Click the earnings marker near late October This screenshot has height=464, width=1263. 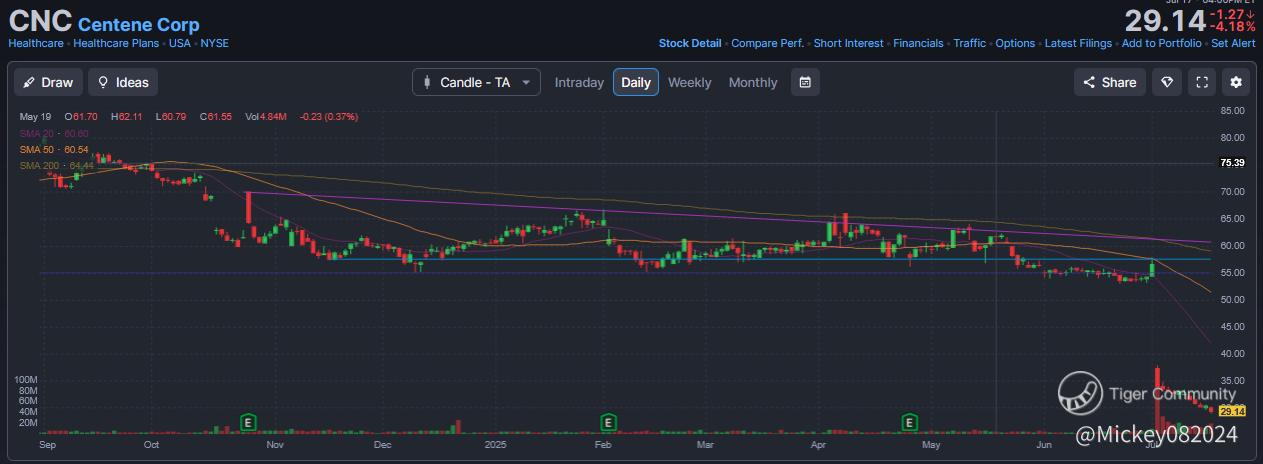pyautogui.click(x=246, y=422)
